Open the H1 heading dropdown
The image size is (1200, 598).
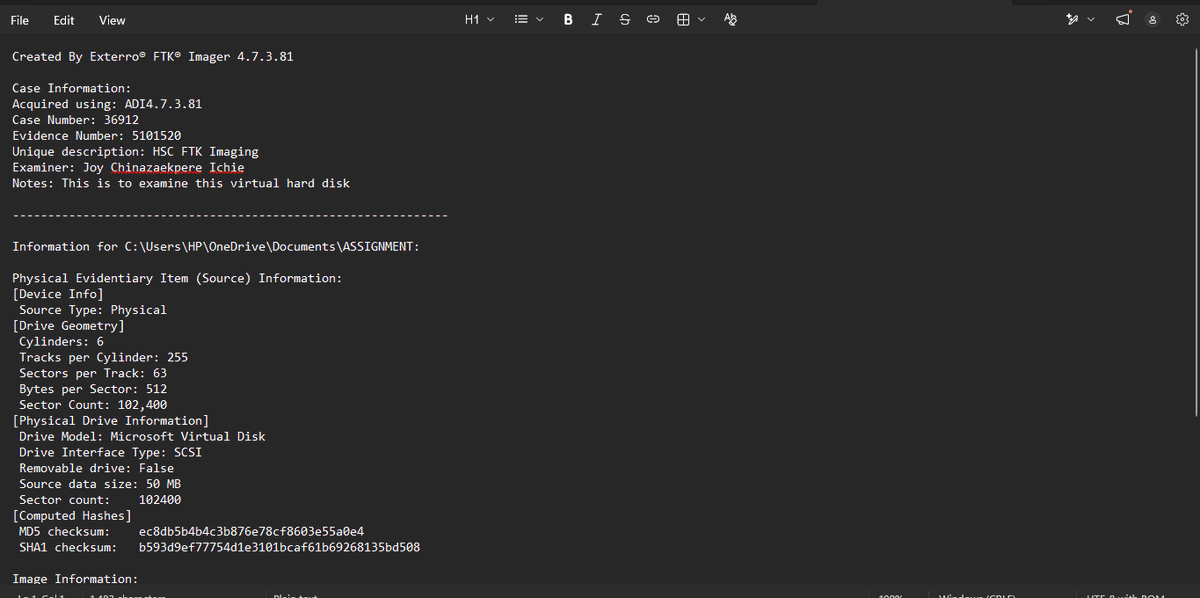point(479,20)
